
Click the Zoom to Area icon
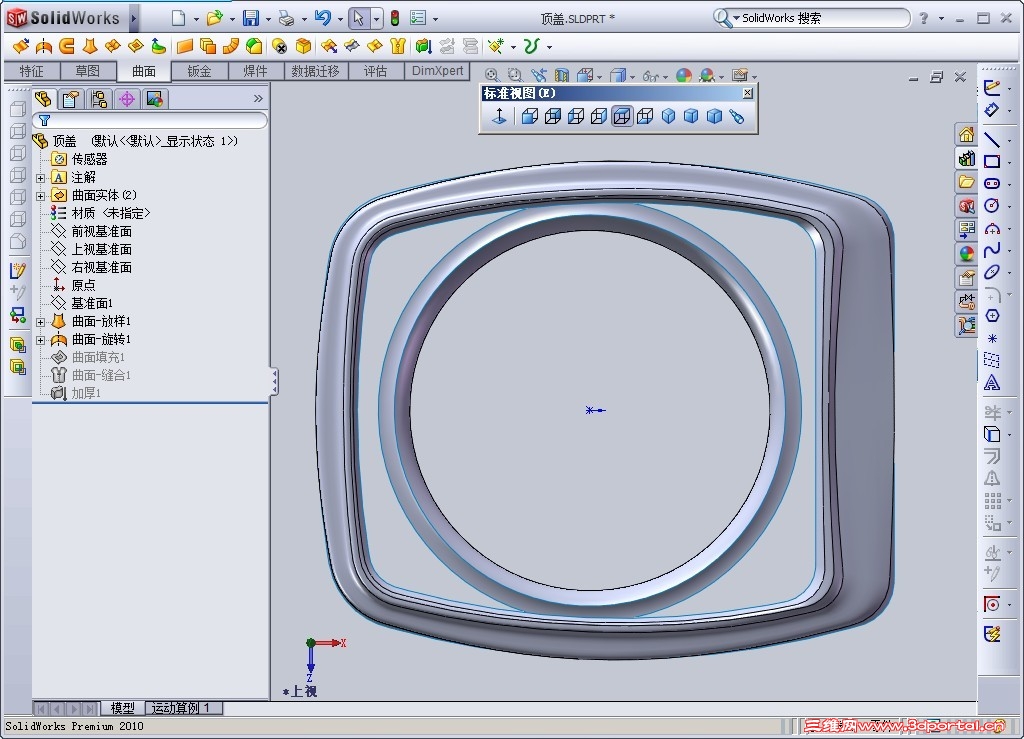pyautogui.click(x=515, y=76)
